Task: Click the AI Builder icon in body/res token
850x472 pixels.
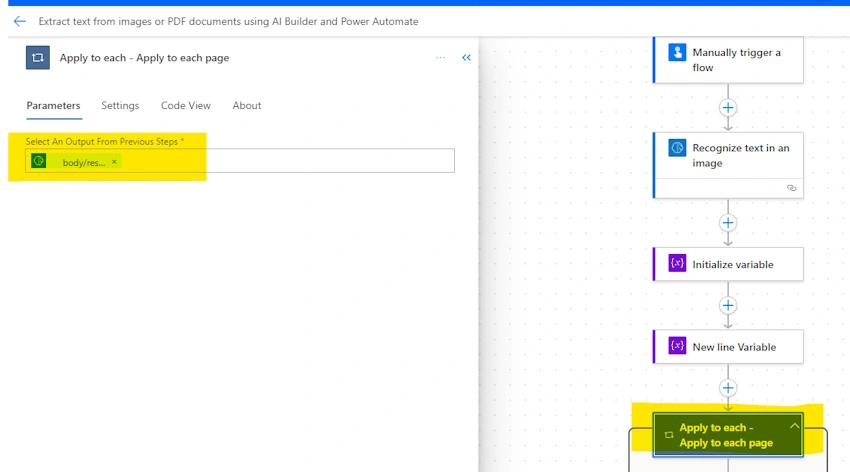Action: 38,161
